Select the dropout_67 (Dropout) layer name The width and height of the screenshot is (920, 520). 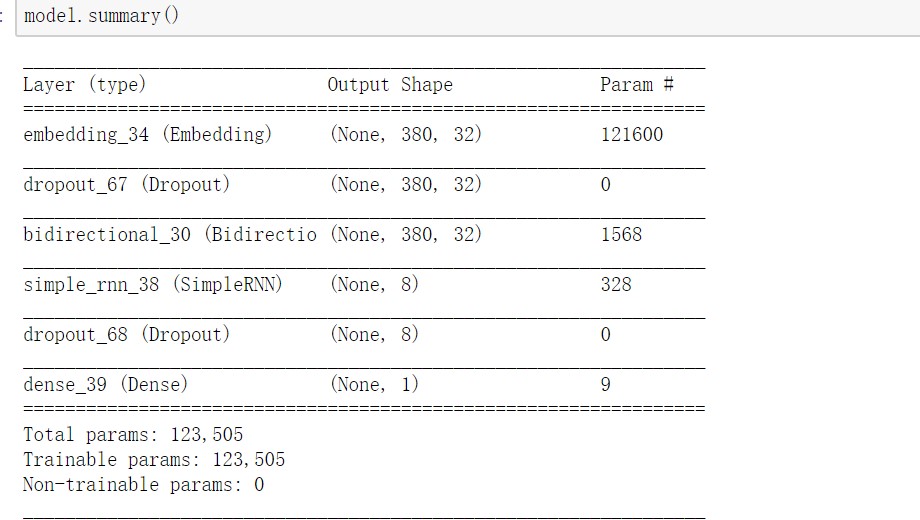coord(126,185)
